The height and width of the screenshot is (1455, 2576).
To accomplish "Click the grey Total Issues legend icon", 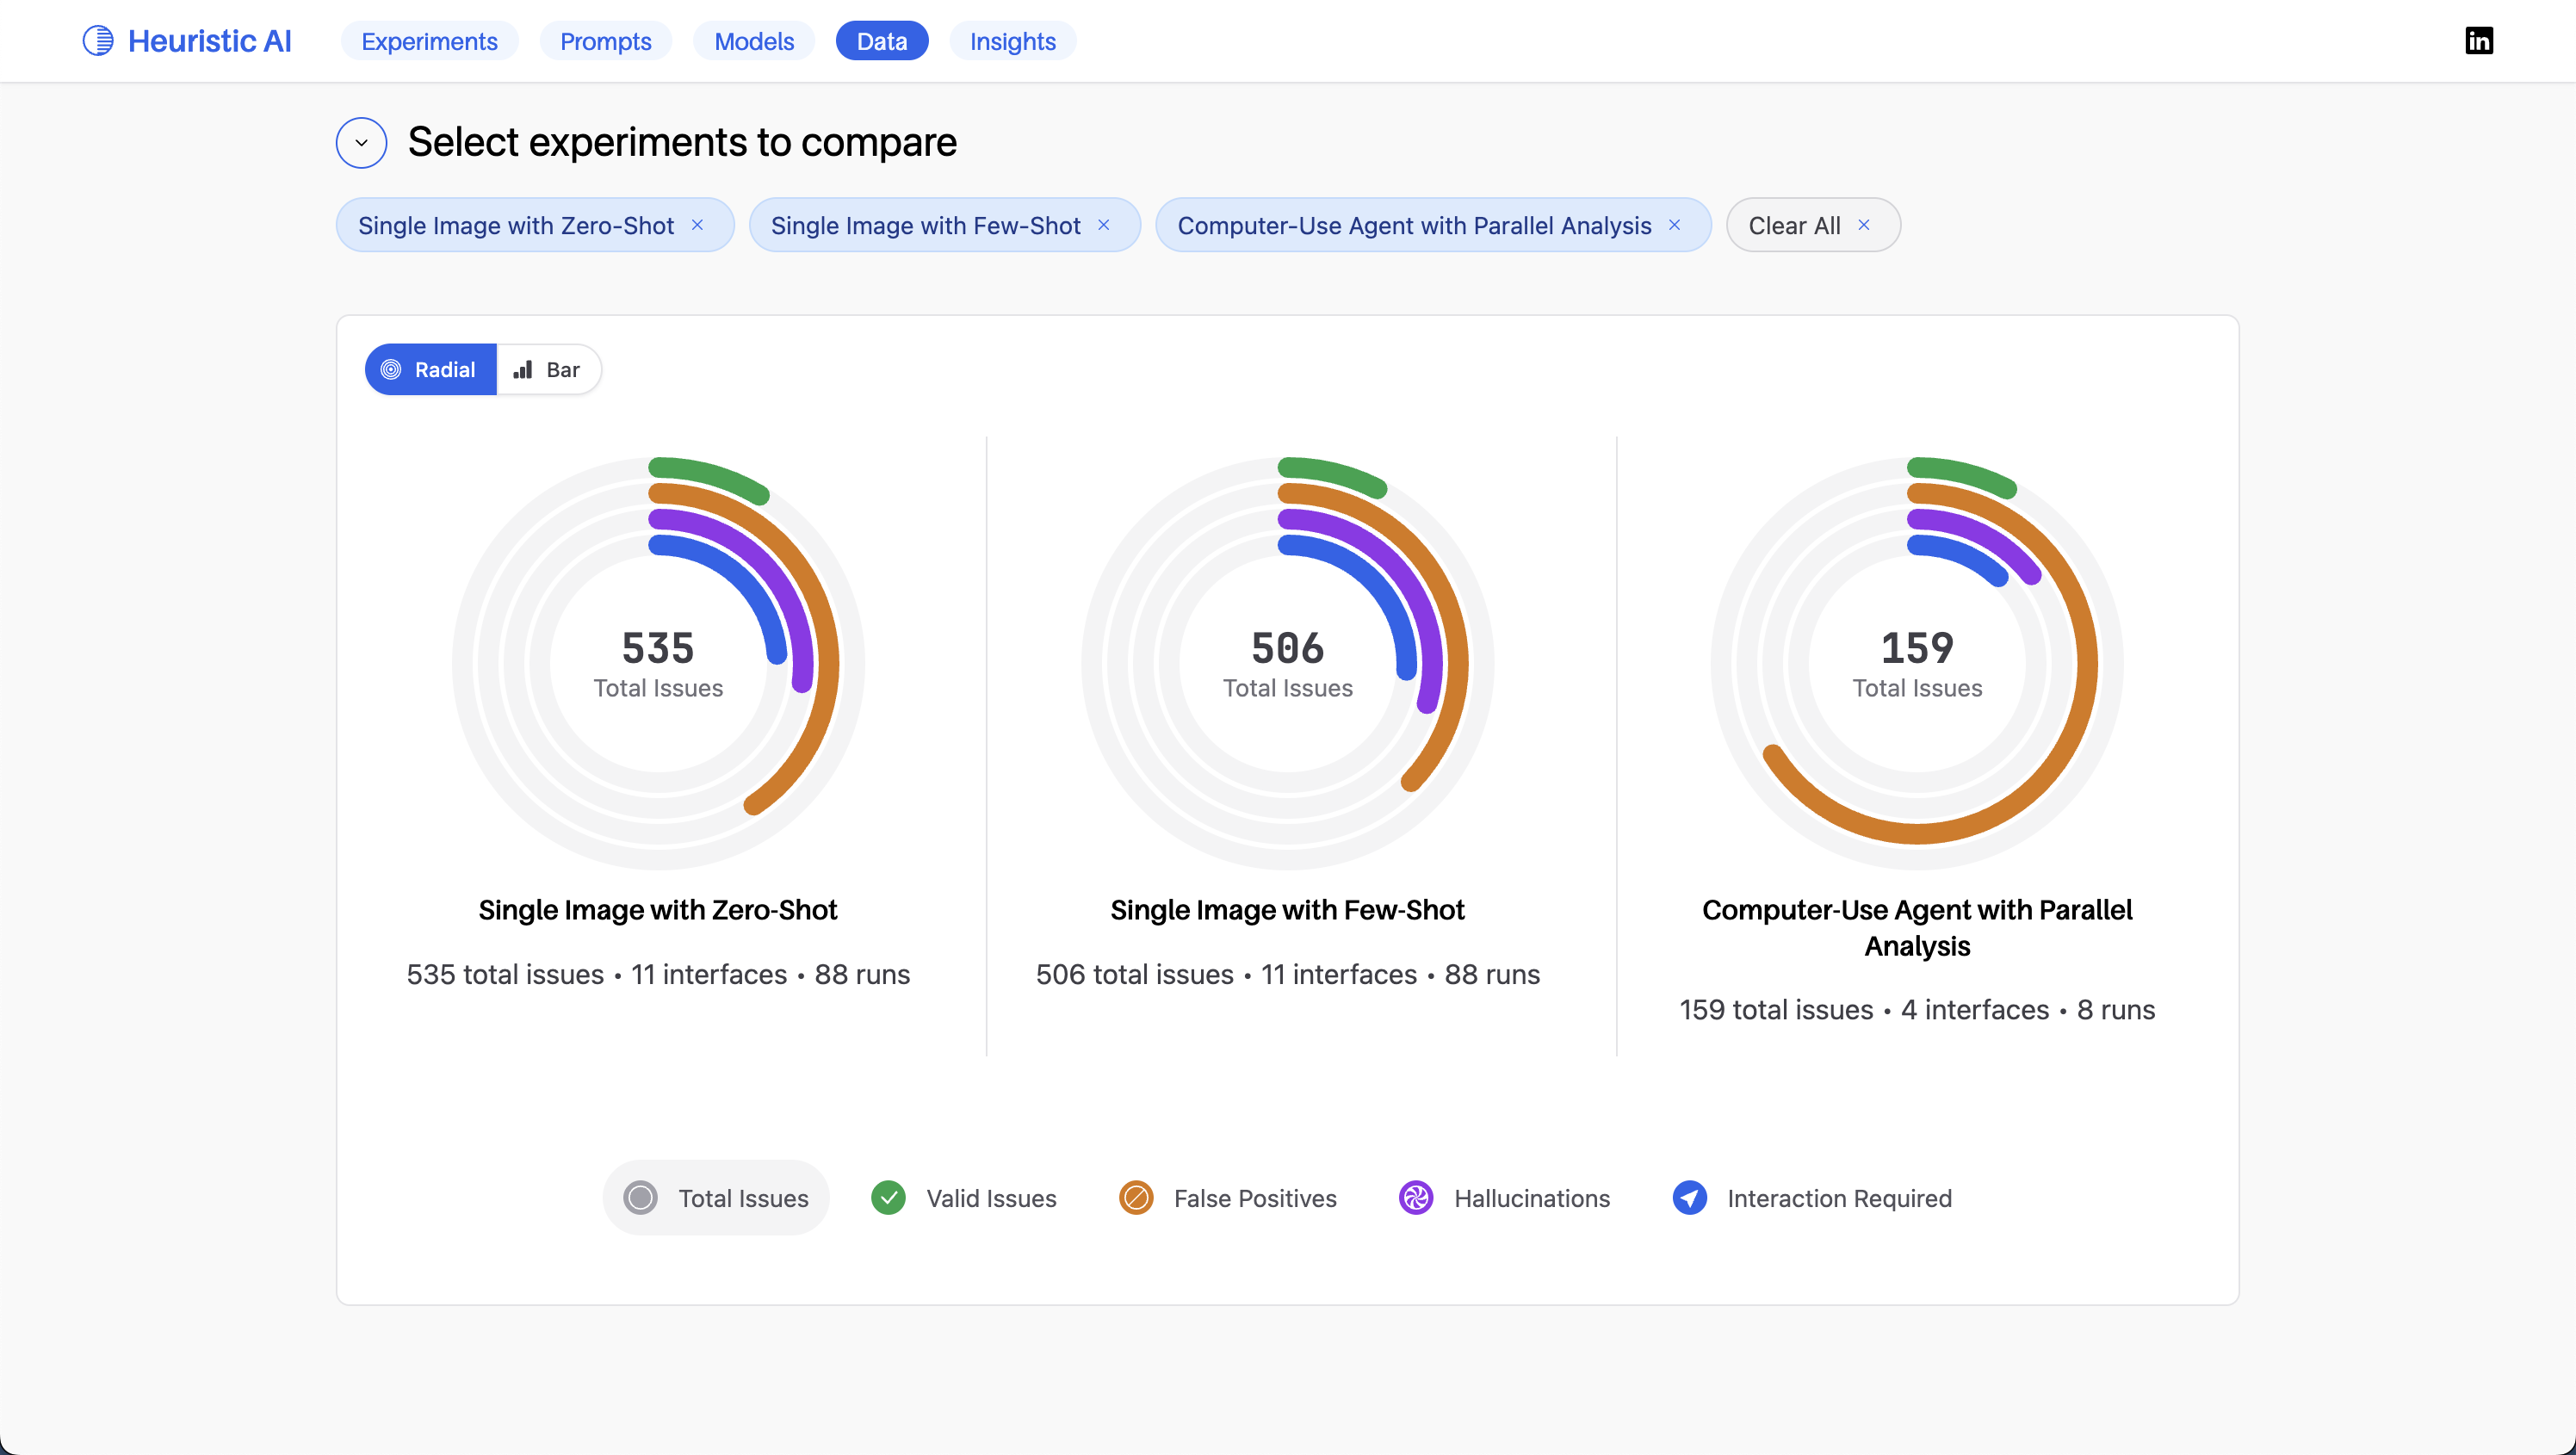I will (x=641, y=1198).
